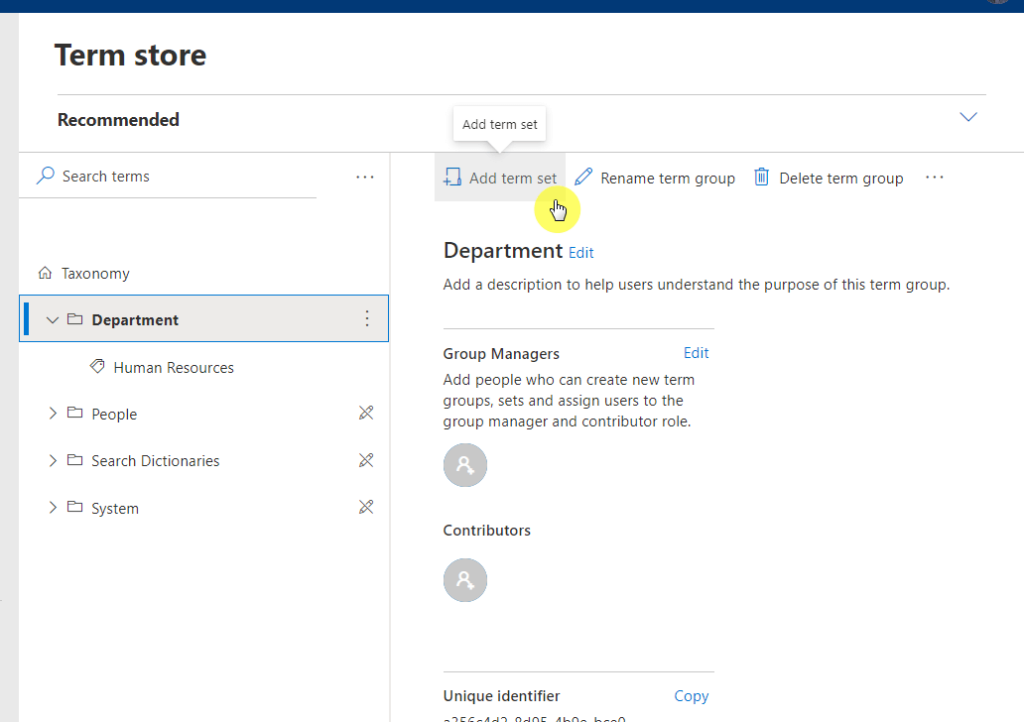Screen dimensions: 1024x722
Task: Click the Rename term group label
Action: coord(667,178)
